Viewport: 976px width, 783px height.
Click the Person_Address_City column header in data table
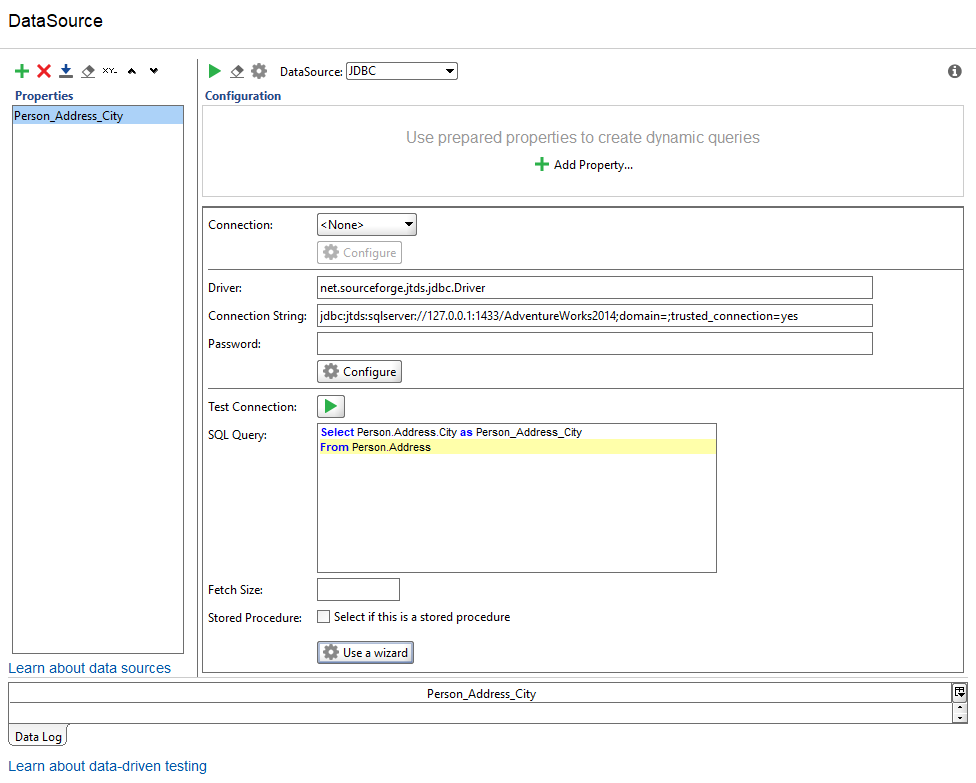pos(481,693)
